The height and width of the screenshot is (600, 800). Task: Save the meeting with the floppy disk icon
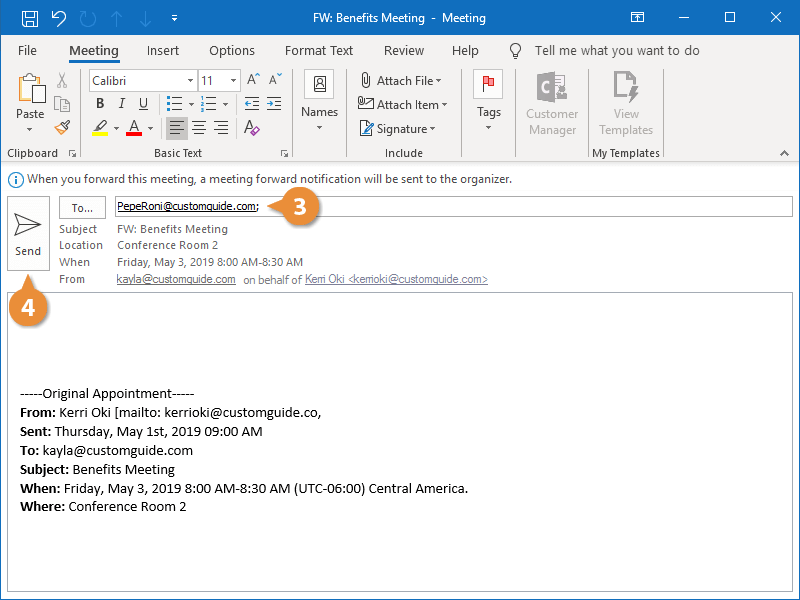(30, 18)
